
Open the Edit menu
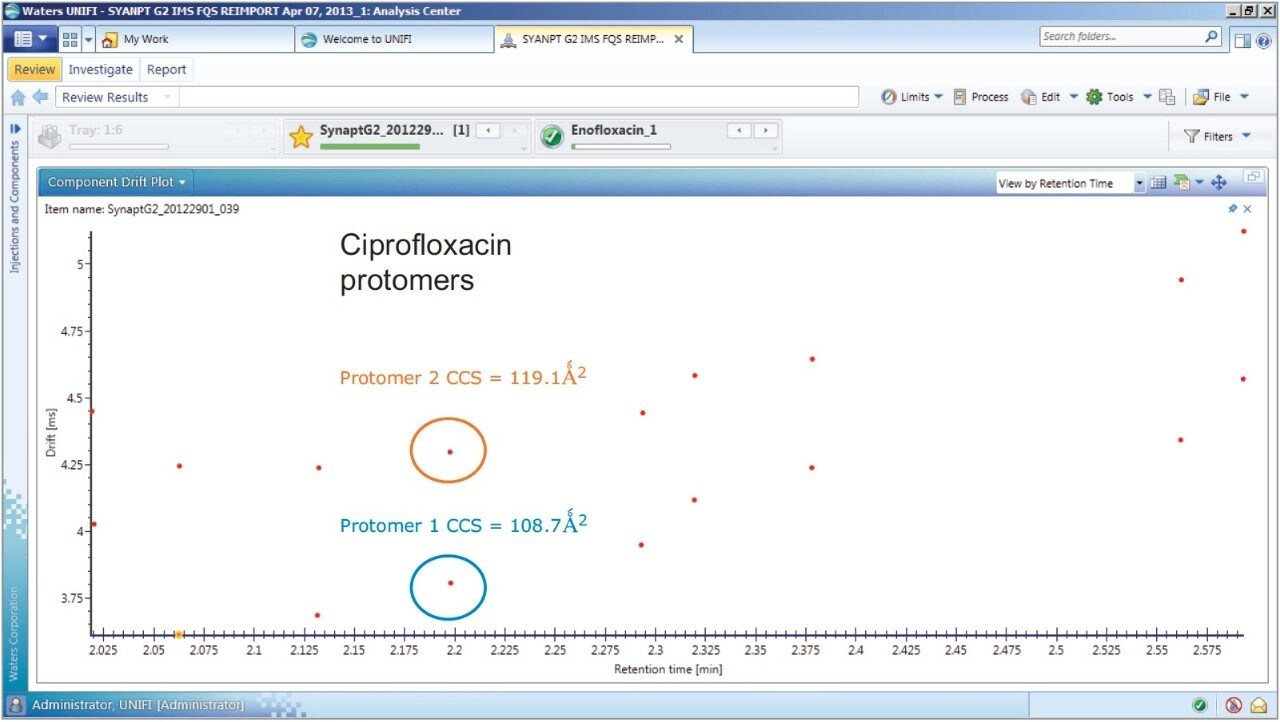[1041, 97]
